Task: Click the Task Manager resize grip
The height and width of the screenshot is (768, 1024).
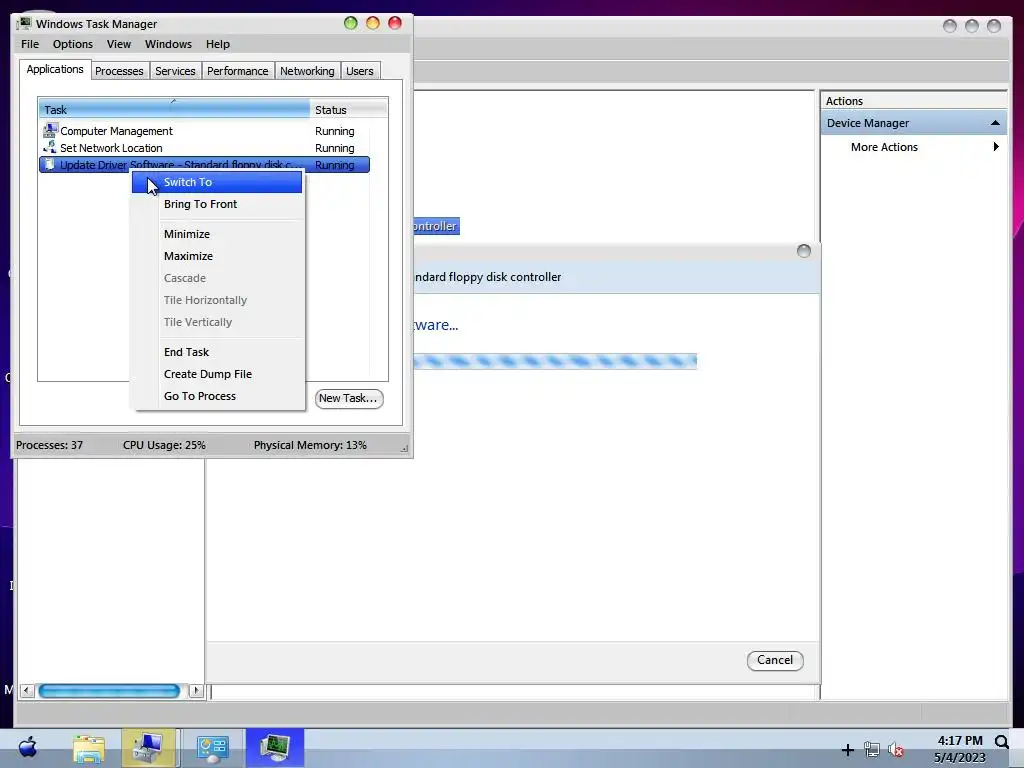Action: 404,448
